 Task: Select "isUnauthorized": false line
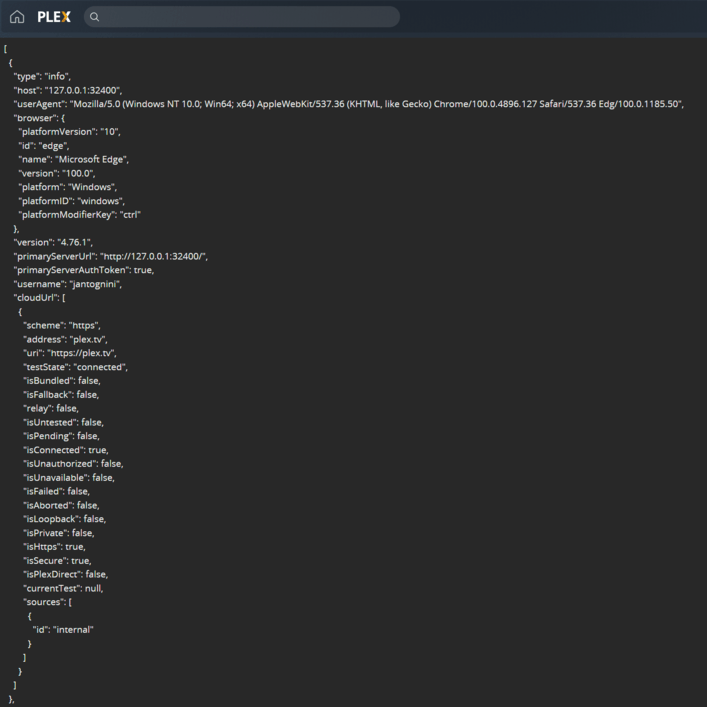pyautogui.click(x=73, y=464)
